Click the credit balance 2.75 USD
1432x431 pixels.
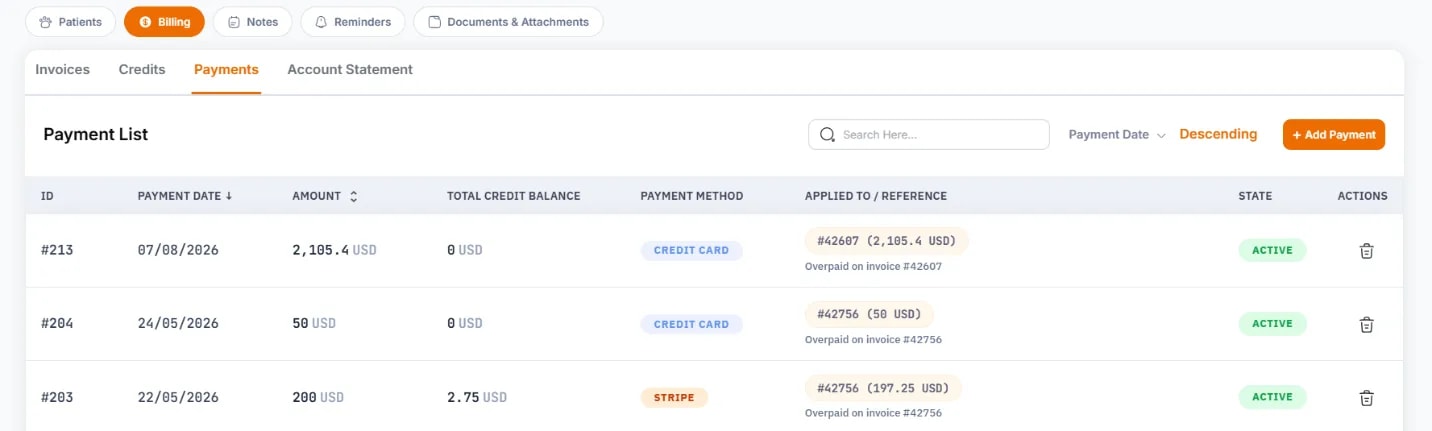click(477, 397)
